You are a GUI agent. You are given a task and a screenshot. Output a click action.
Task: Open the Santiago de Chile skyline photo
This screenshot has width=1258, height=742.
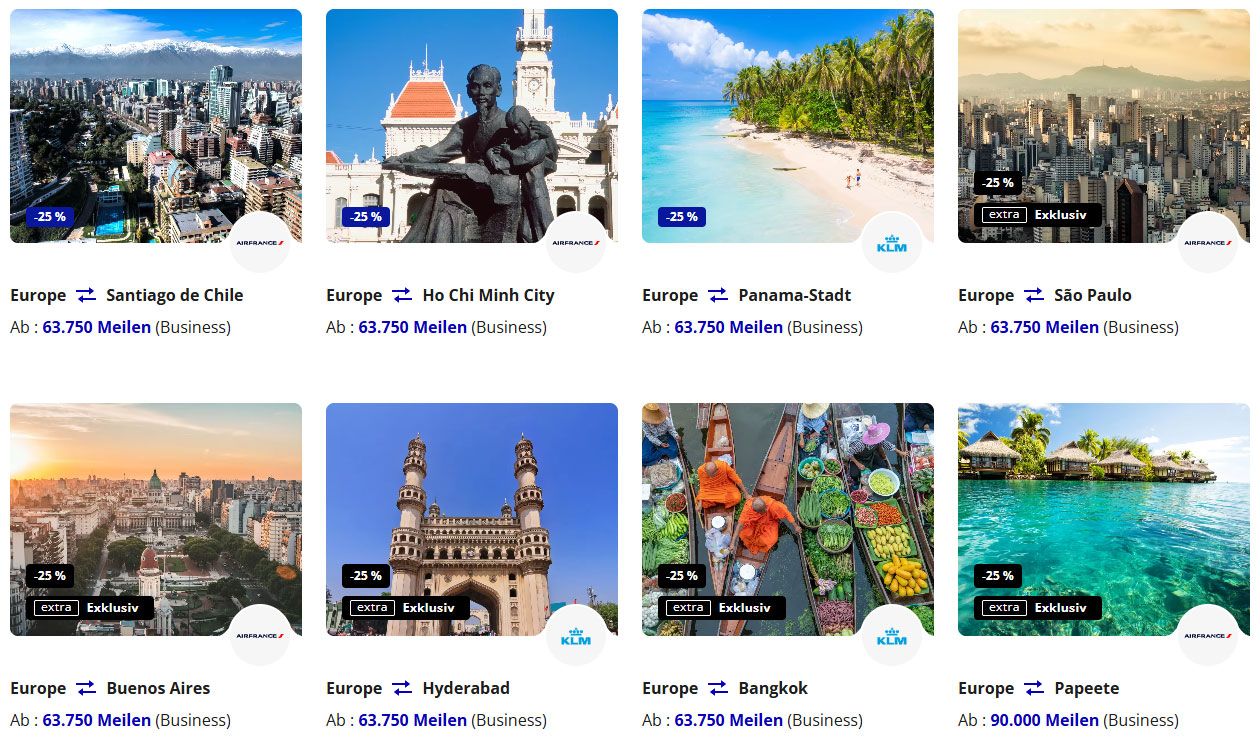(156, 126)
